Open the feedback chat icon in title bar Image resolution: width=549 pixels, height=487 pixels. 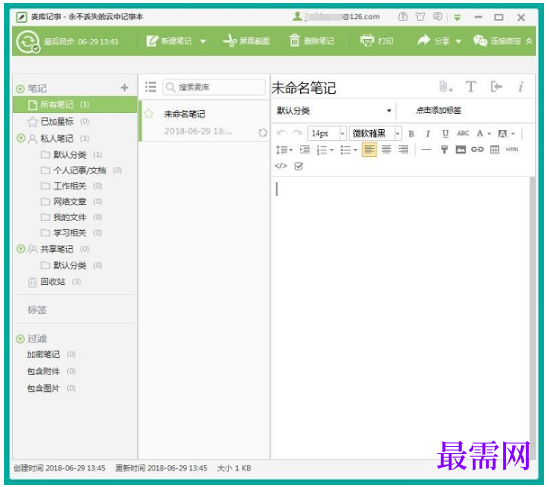(437, 16)
